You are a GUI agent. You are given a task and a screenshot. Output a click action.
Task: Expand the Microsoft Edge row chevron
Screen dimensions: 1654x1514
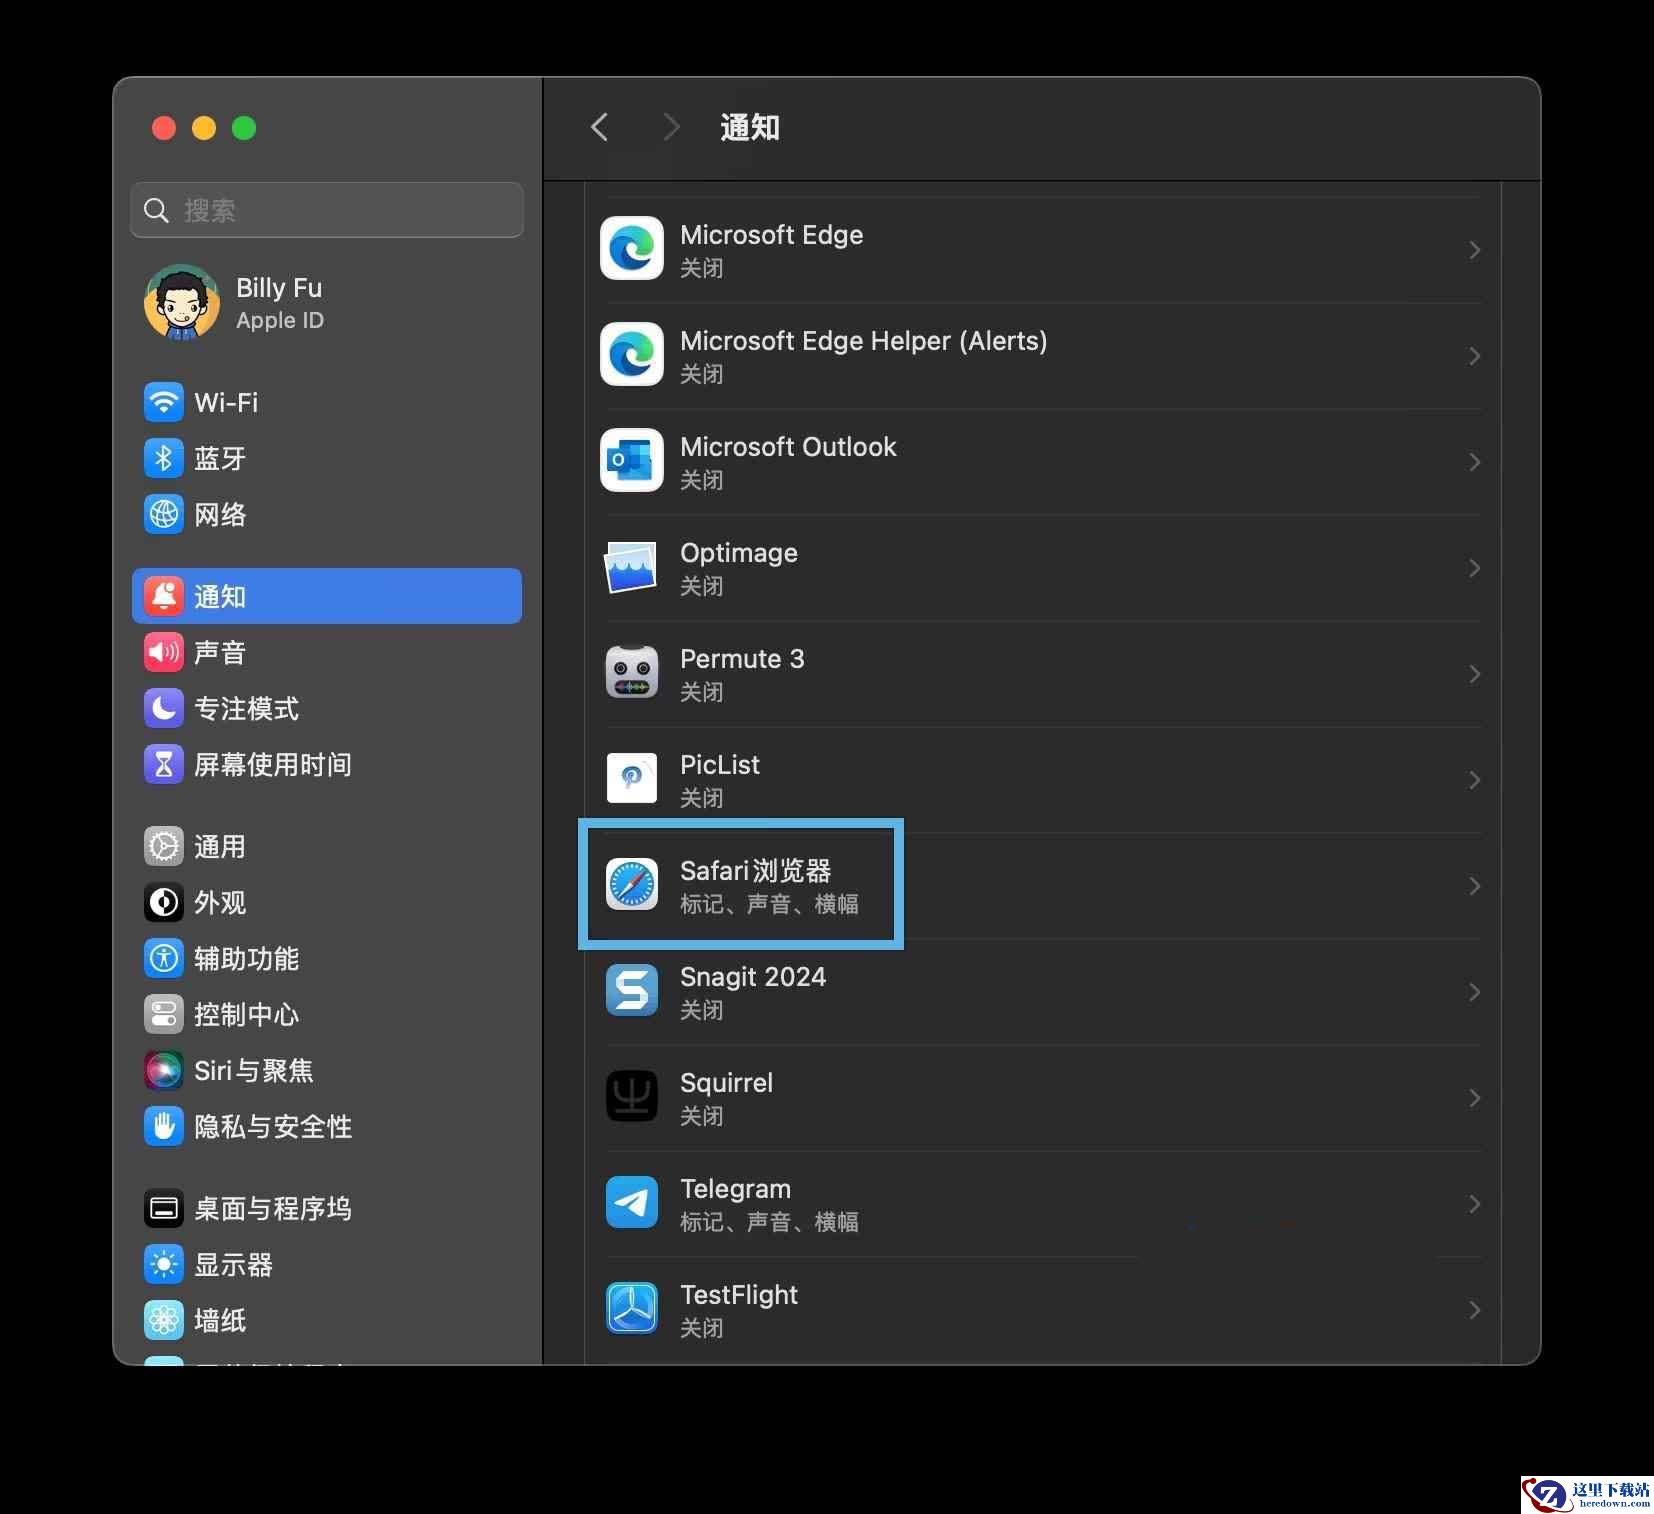[x=1475, y=250]
